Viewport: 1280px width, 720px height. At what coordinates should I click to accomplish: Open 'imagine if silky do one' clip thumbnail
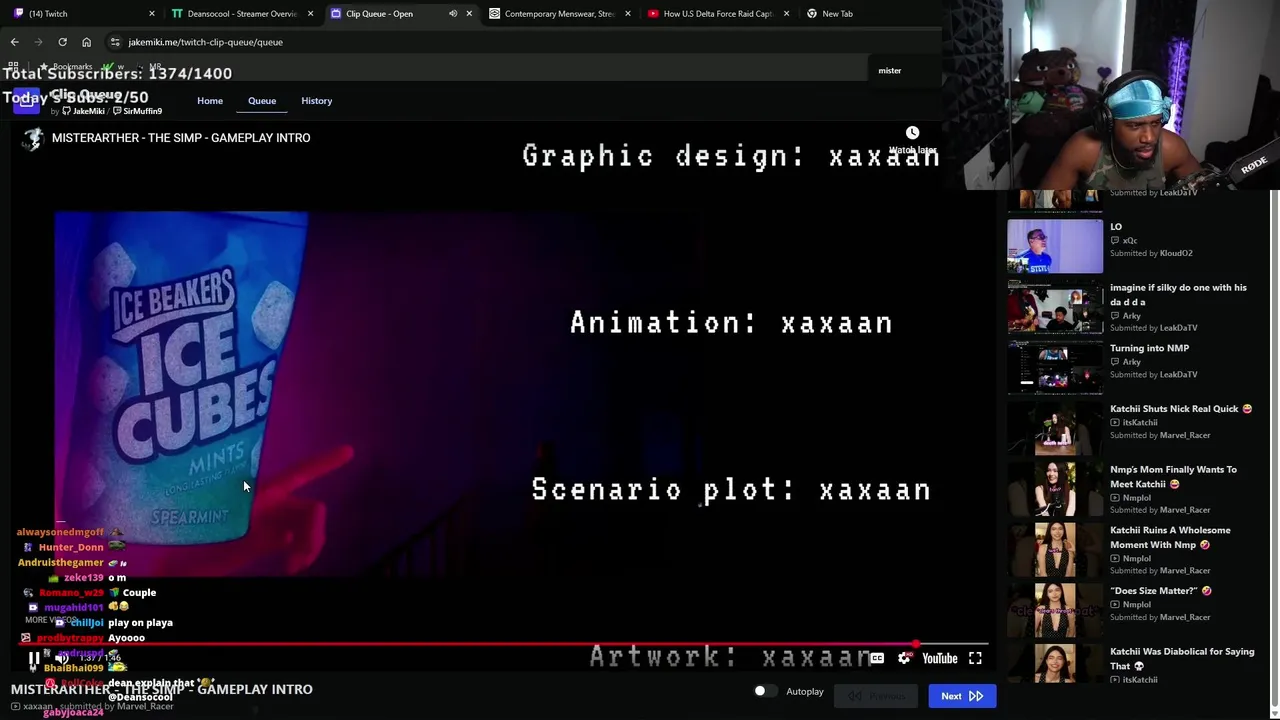point(1055,307)
